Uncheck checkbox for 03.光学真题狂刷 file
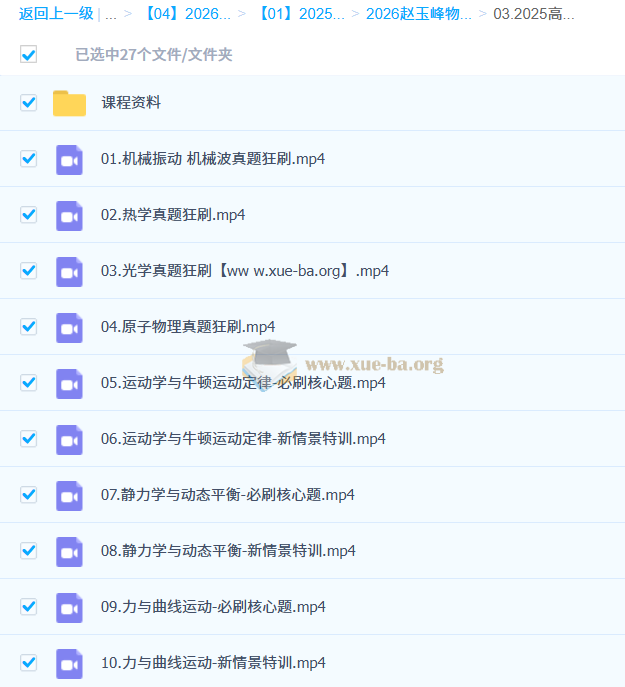The height and width of the screenshot is (687, 625). point(28,271)
